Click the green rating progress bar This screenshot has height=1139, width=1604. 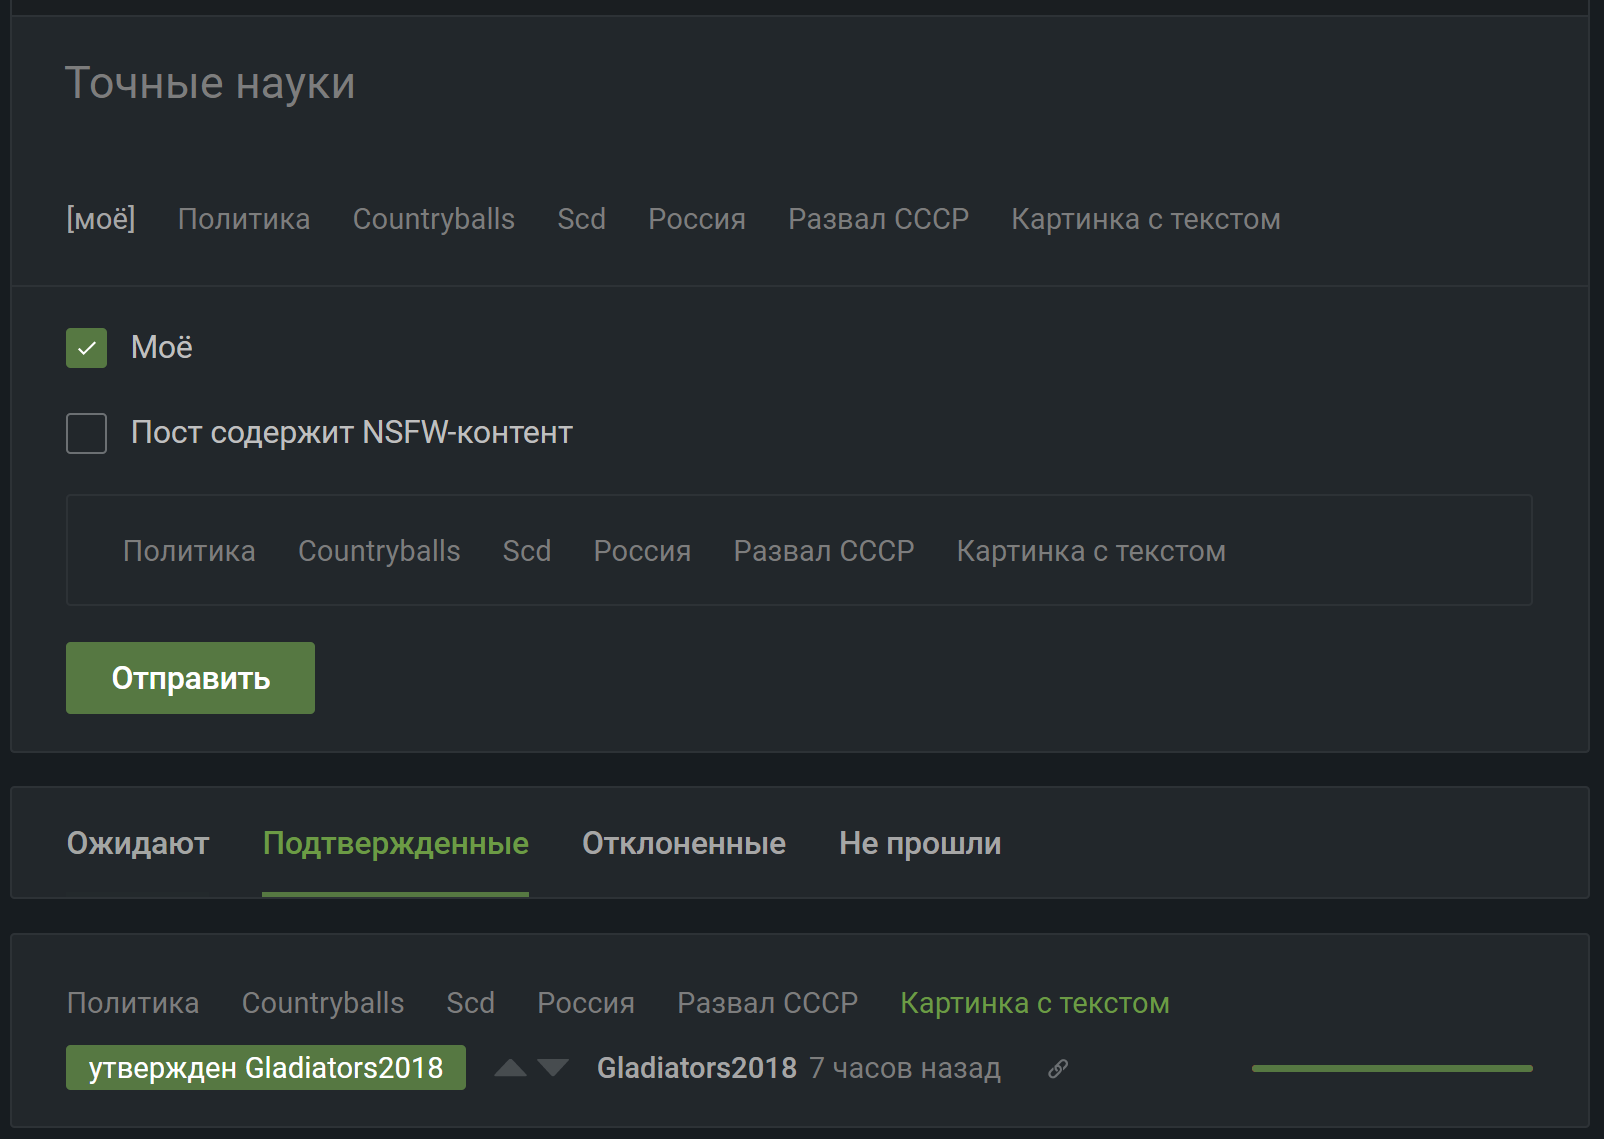[x=1392, y=1069]
